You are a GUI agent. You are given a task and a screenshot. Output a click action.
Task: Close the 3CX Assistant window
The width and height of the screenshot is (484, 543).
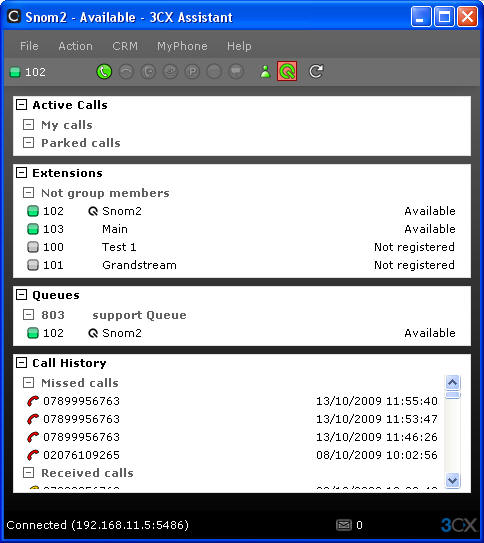pos(467,16)
